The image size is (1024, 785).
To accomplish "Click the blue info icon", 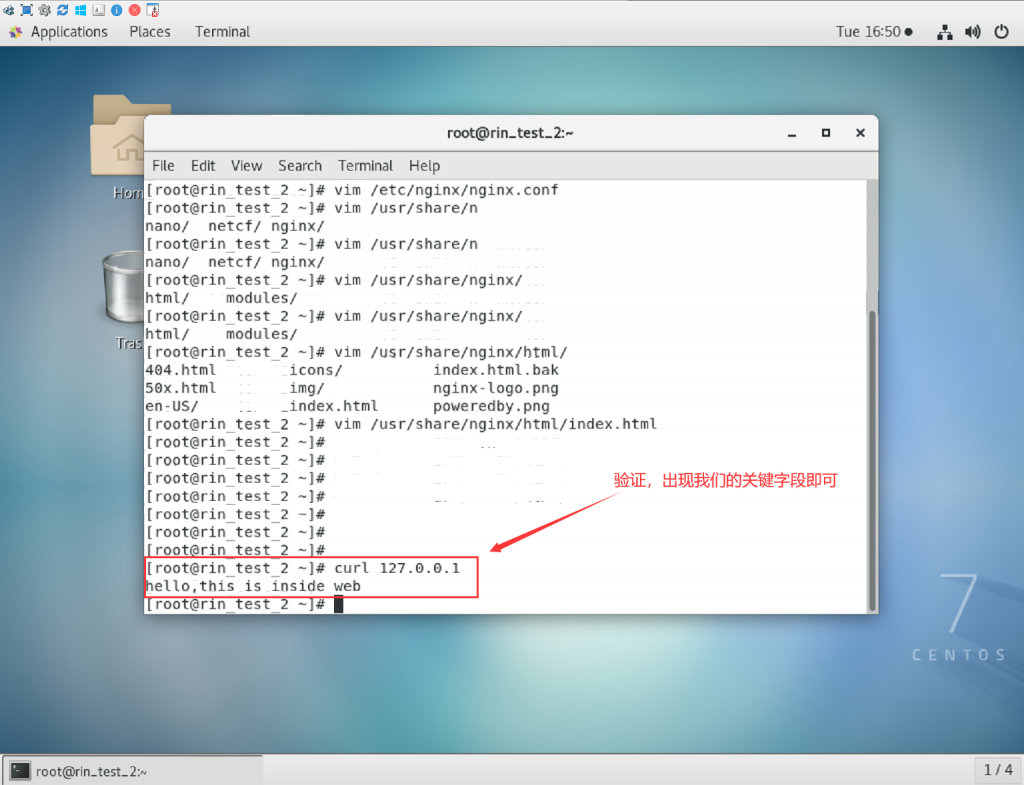I will click(117, 10).
